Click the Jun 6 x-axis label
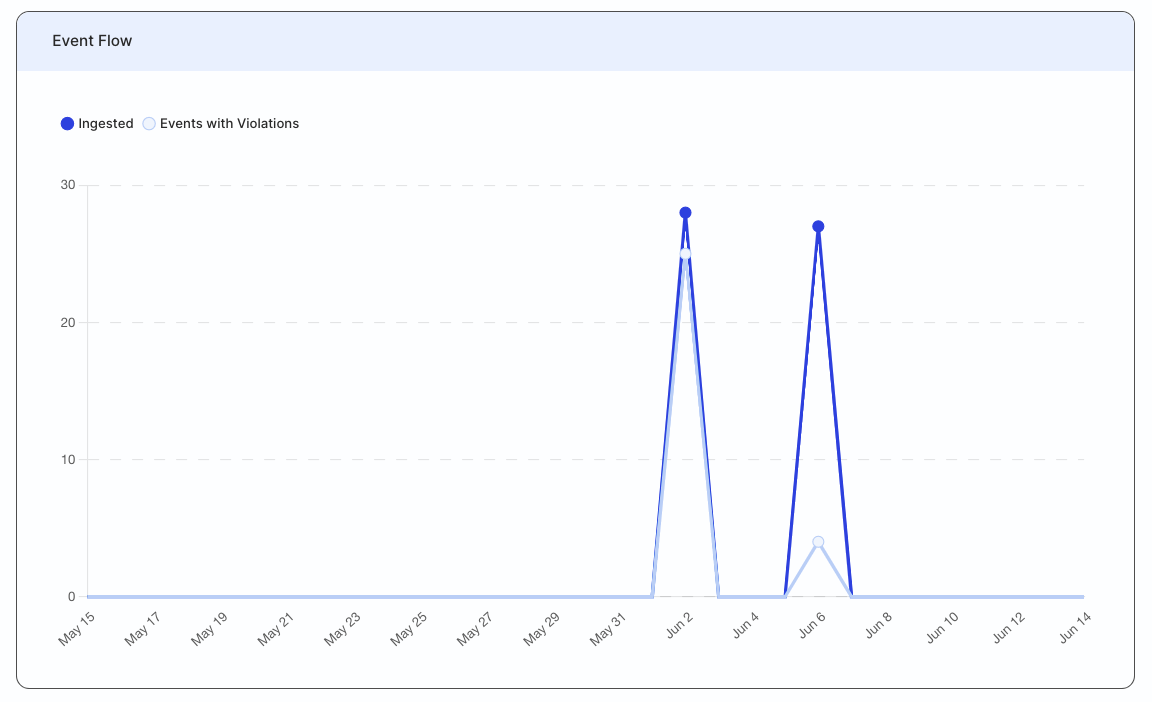Image resolution: width=1152 pixels, height=702 pixels. (812, 625)
